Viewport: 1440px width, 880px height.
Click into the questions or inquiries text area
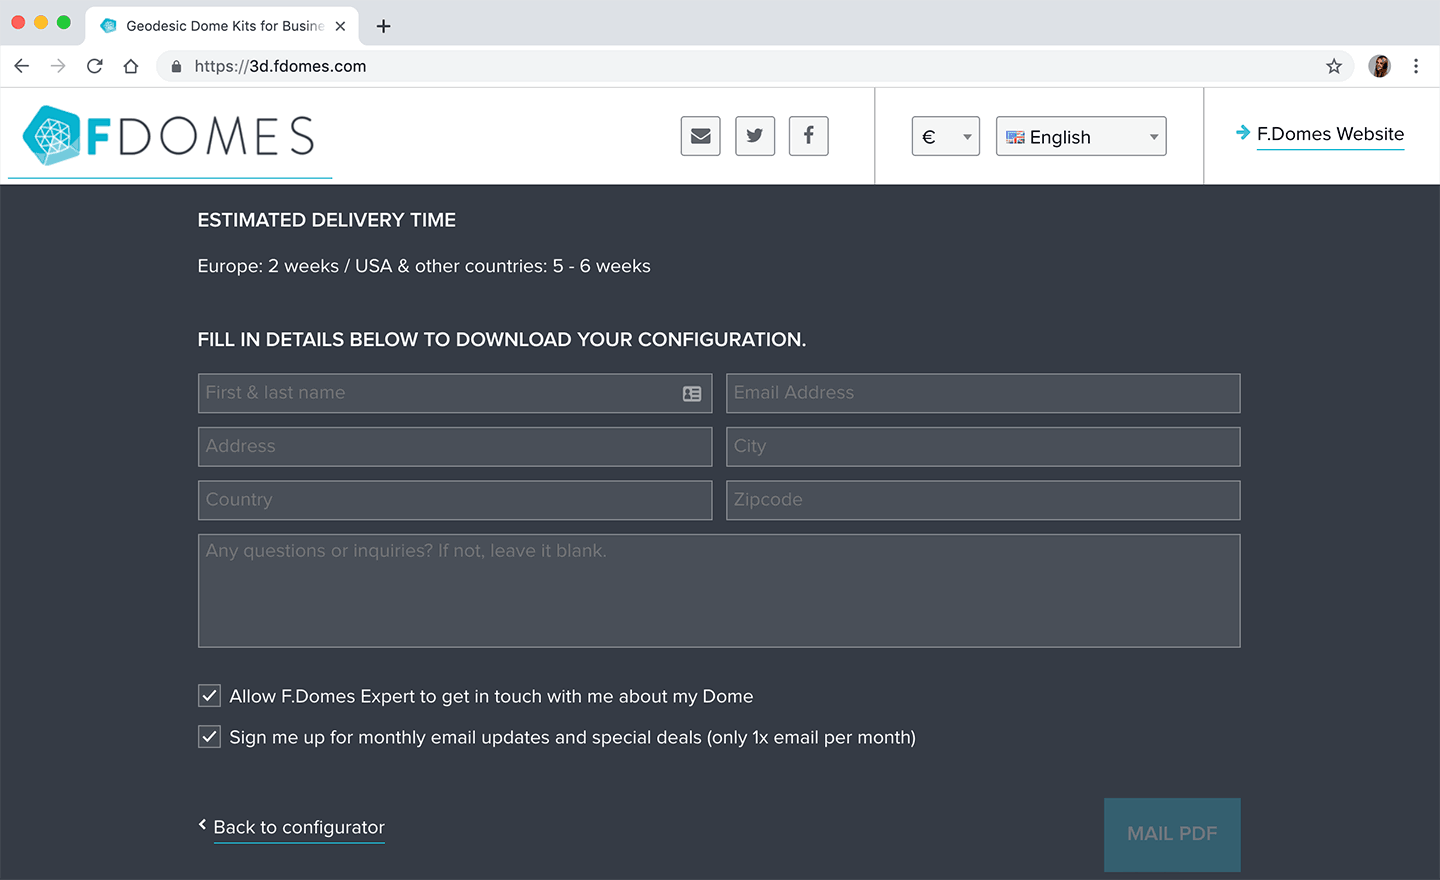tap(718, 590)
